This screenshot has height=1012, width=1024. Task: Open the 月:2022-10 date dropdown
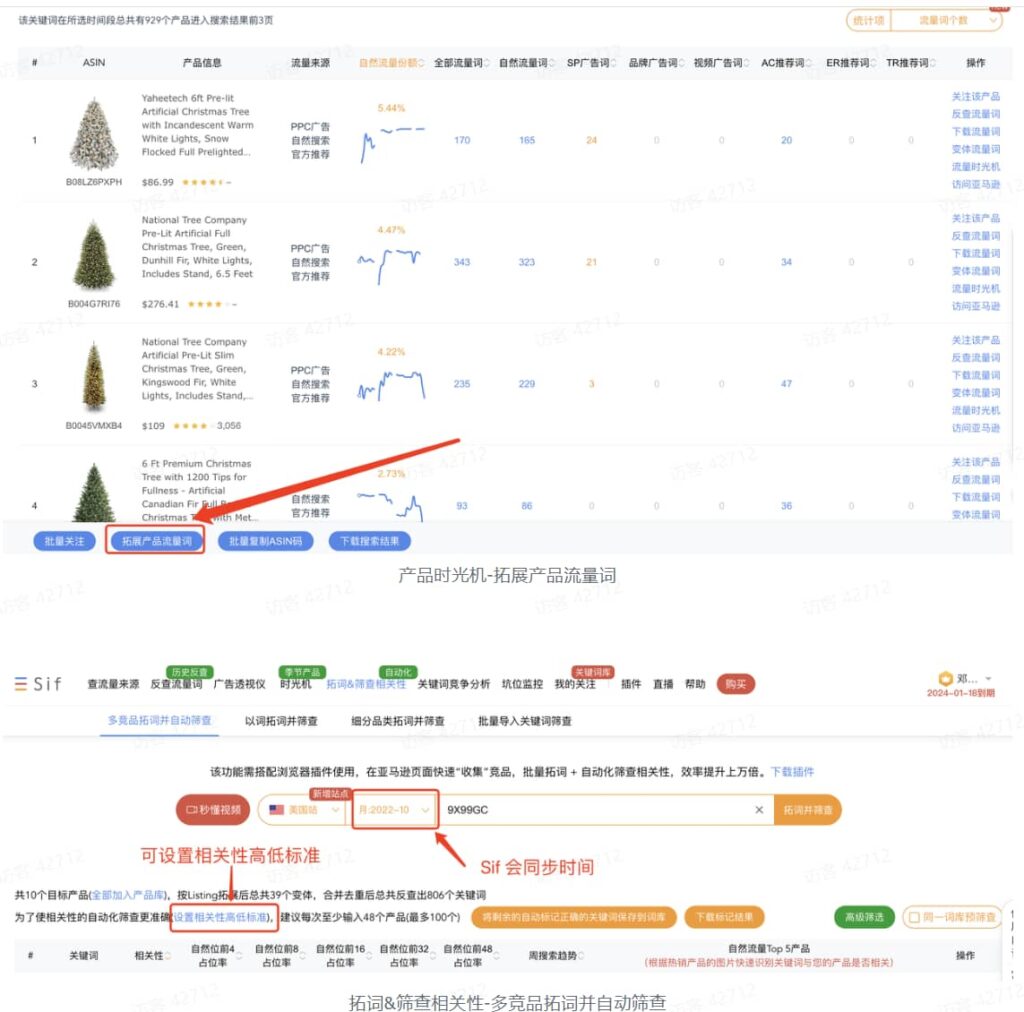[395, 810]
